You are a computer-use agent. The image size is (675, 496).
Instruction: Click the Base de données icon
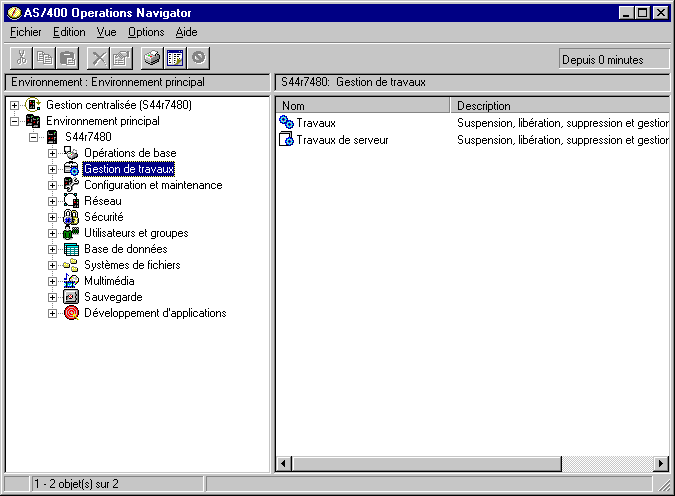tap(71, 249)
